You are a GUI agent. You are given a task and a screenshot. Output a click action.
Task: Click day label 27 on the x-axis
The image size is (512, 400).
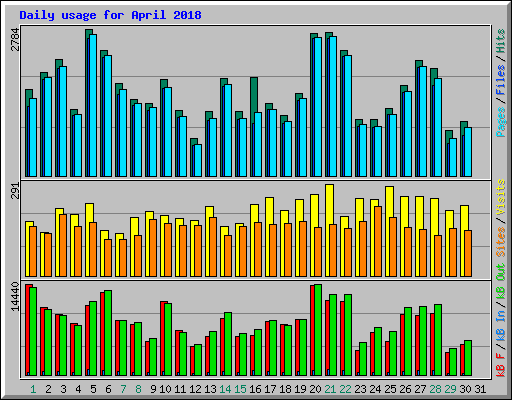coord(420,389)
